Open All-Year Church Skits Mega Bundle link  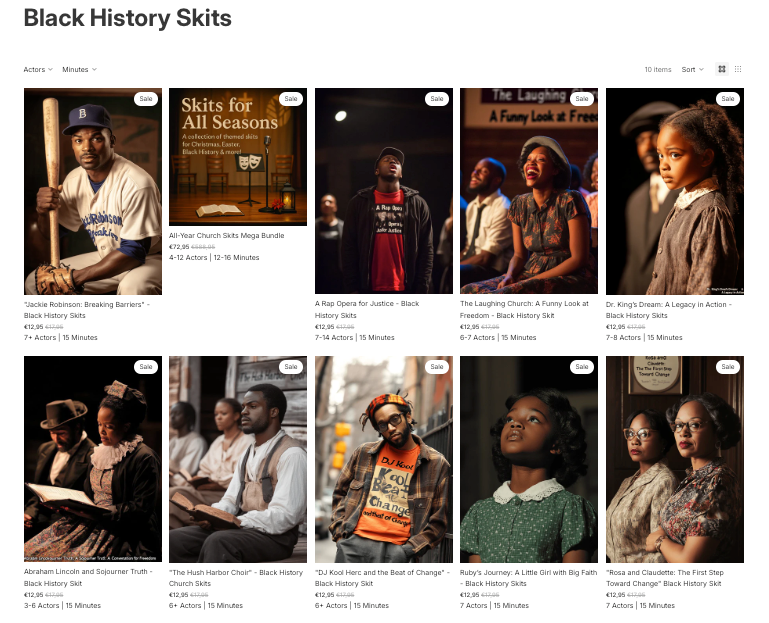(226, 236)
